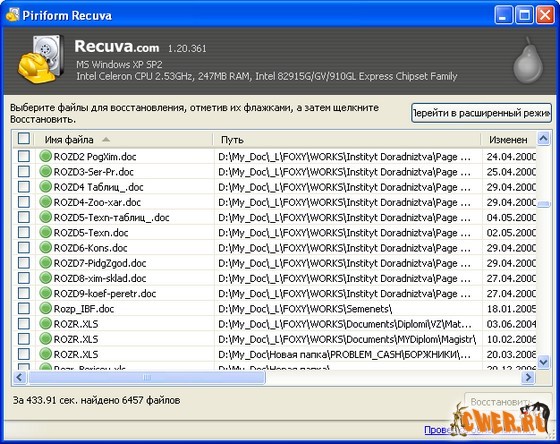Select file name ROZD5-Texn-таблиц_.doc
Screen dimensions: 560x444
coord(111,218)
